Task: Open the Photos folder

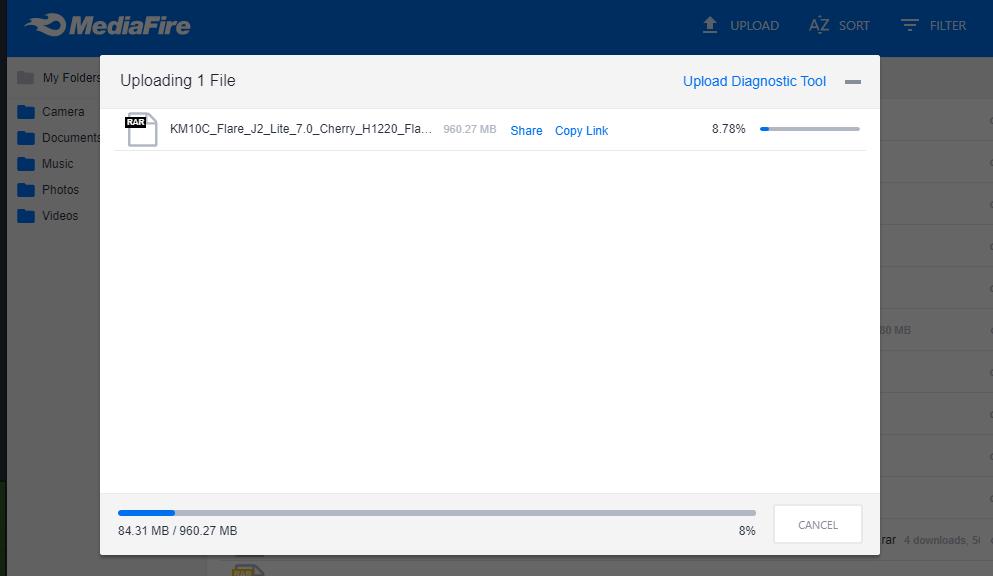Action: 60,189
